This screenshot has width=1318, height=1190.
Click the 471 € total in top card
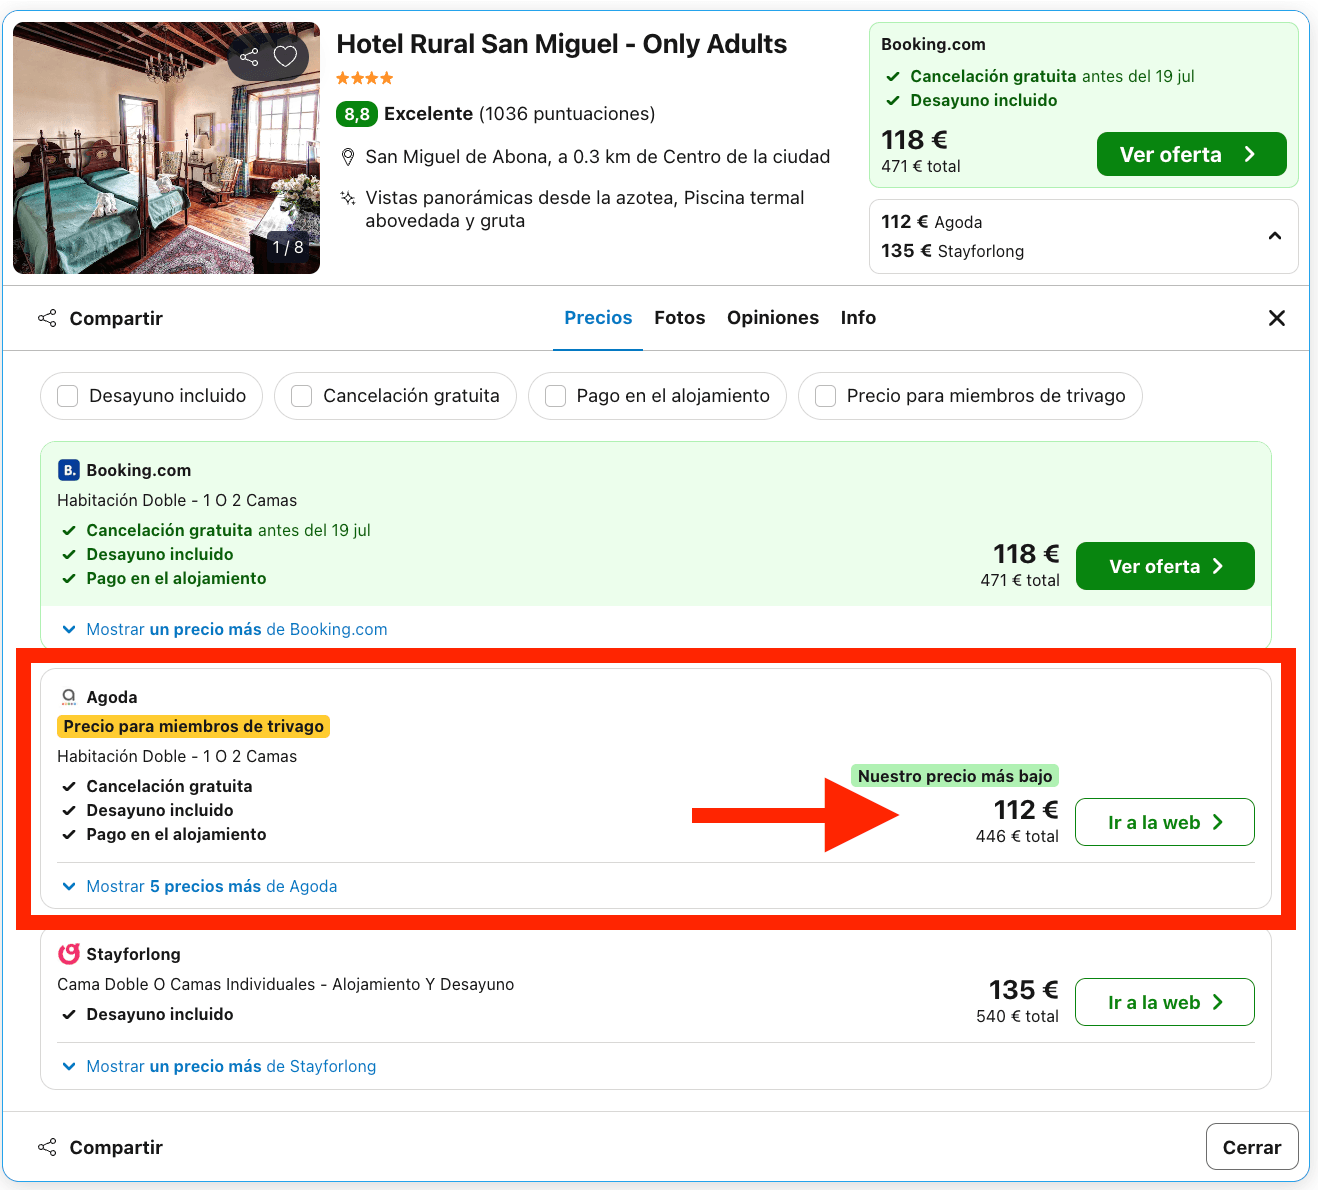(x=921, y=166)
